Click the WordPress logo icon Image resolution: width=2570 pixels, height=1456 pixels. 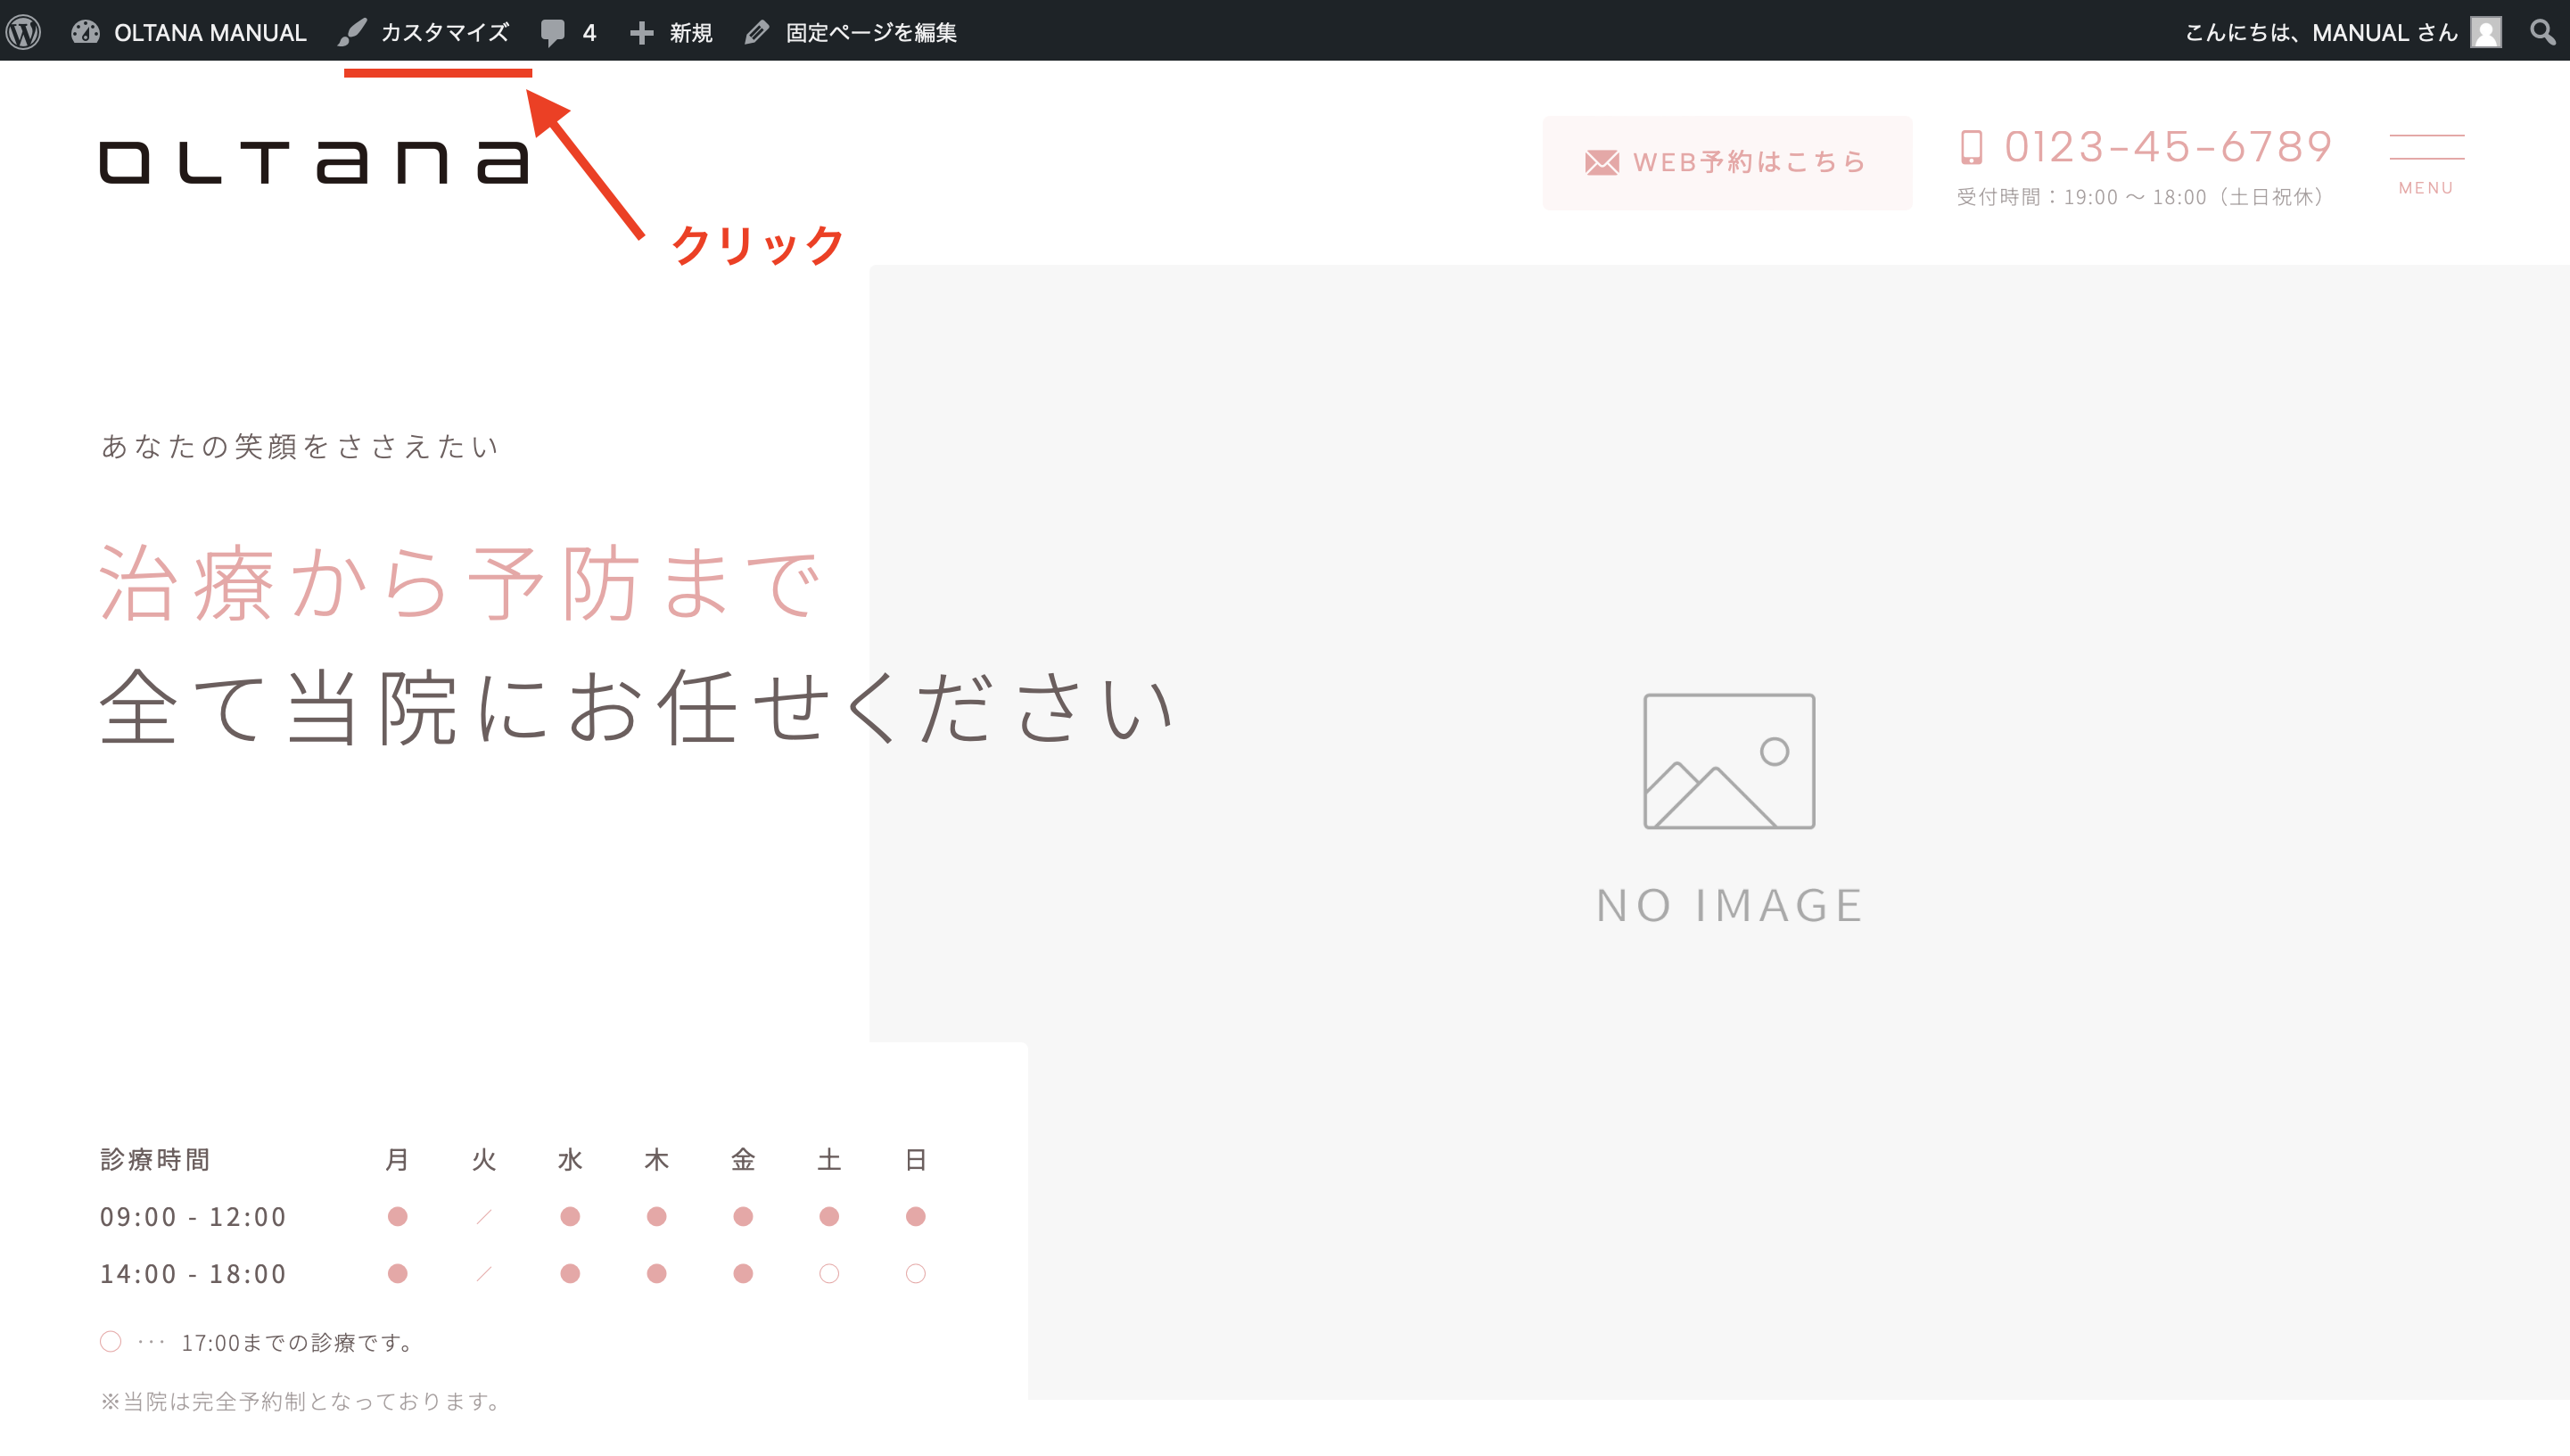(x=24, y=31)
